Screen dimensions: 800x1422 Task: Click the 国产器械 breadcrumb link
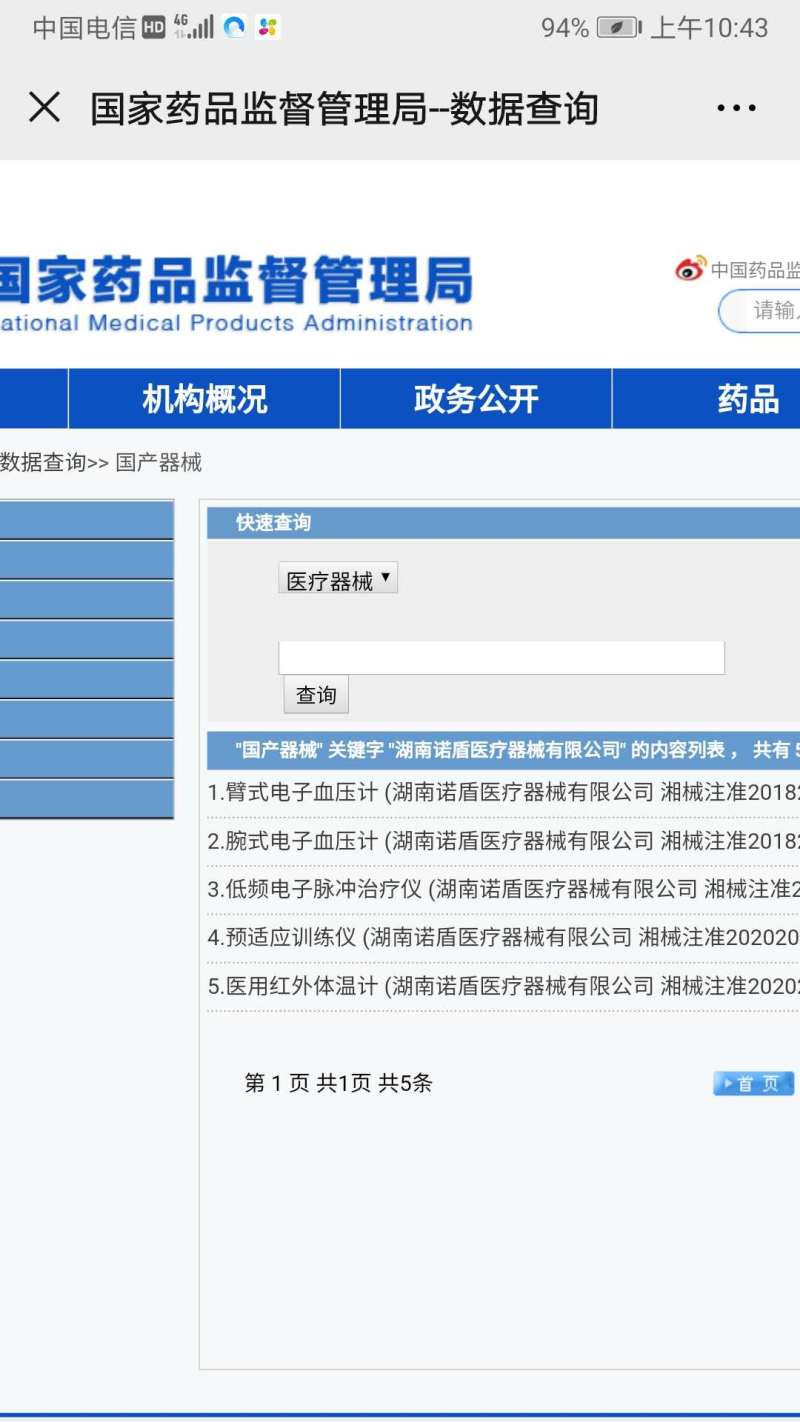pyautogui.click(x=158, y=462)
